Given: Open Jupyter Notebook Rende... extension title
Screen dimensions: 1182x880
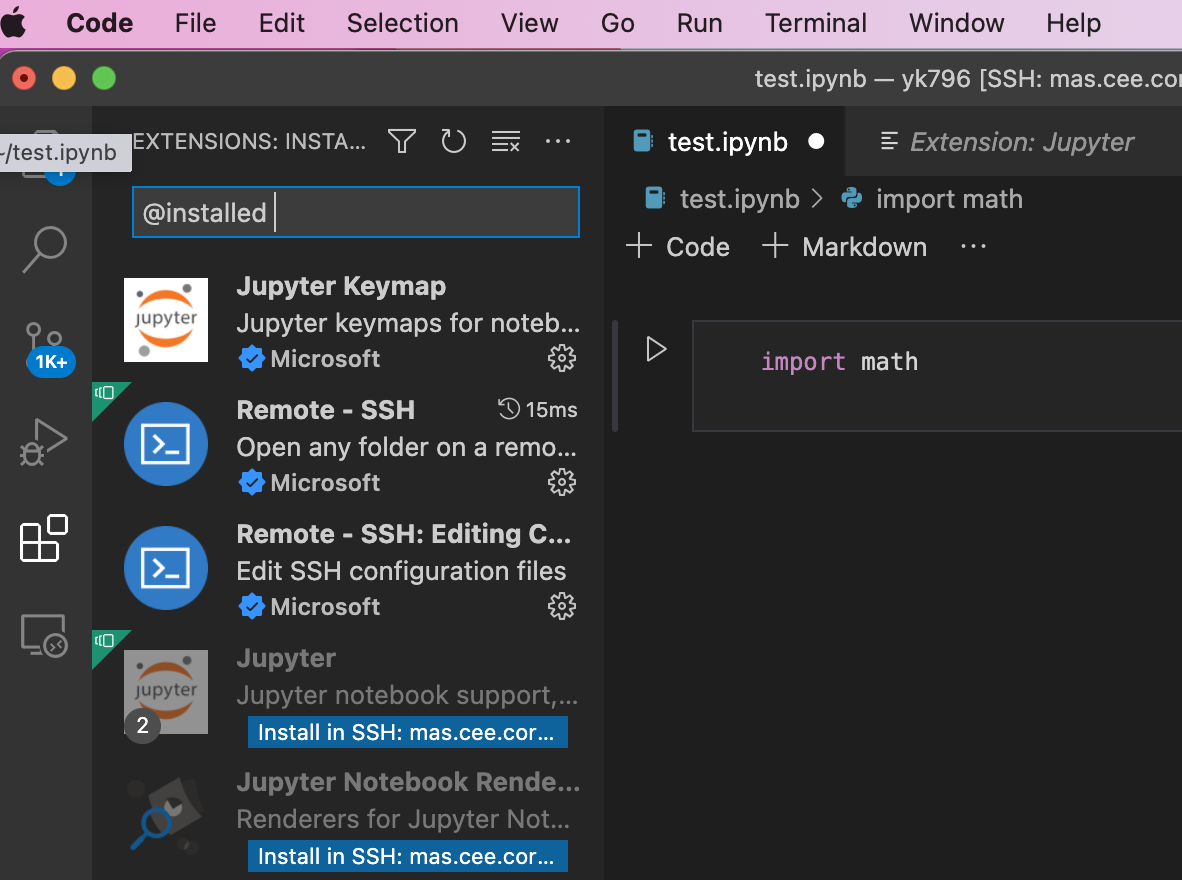Looking at the screenshot, I should 408,781.
